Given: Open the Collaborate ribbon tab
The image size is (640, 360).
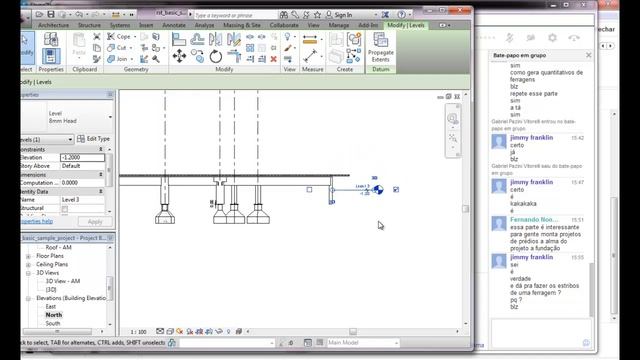Looking at the screenshot, I should tap(284, 25).
